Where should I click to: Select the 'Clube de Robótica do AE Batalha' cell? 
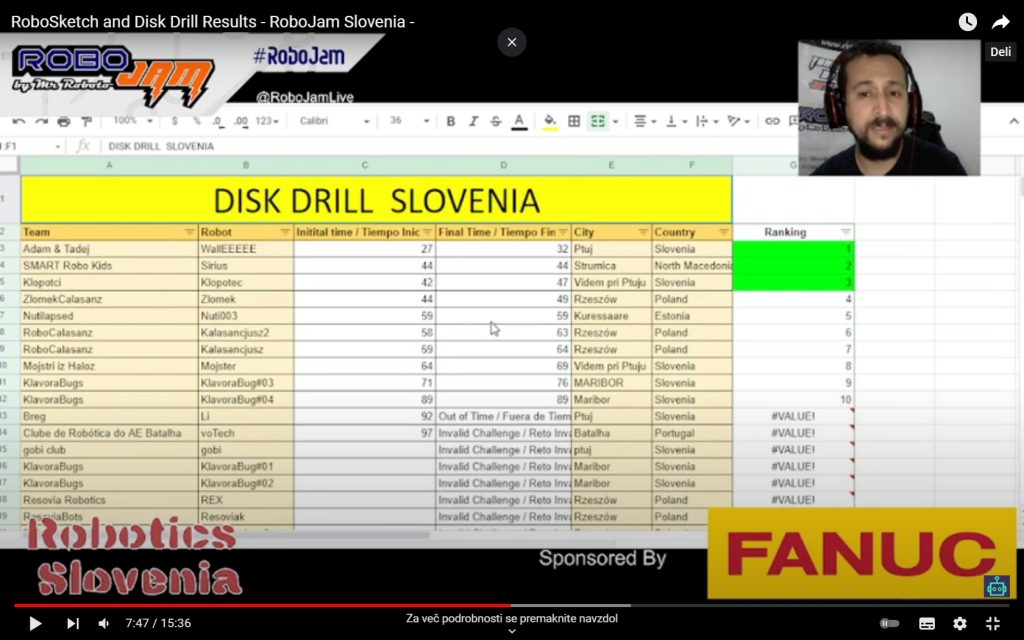coord(109,433)
